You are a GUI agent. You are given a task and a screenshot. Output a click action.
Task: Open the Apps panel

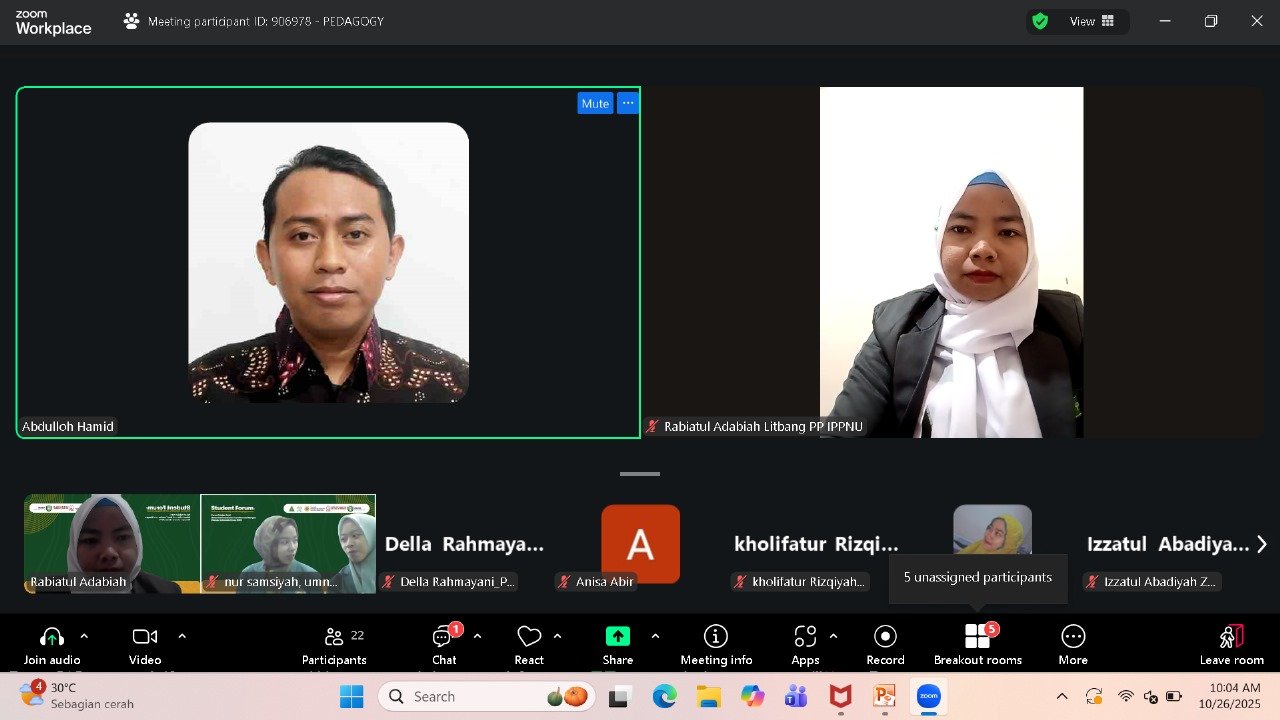[x=805, y=644]
